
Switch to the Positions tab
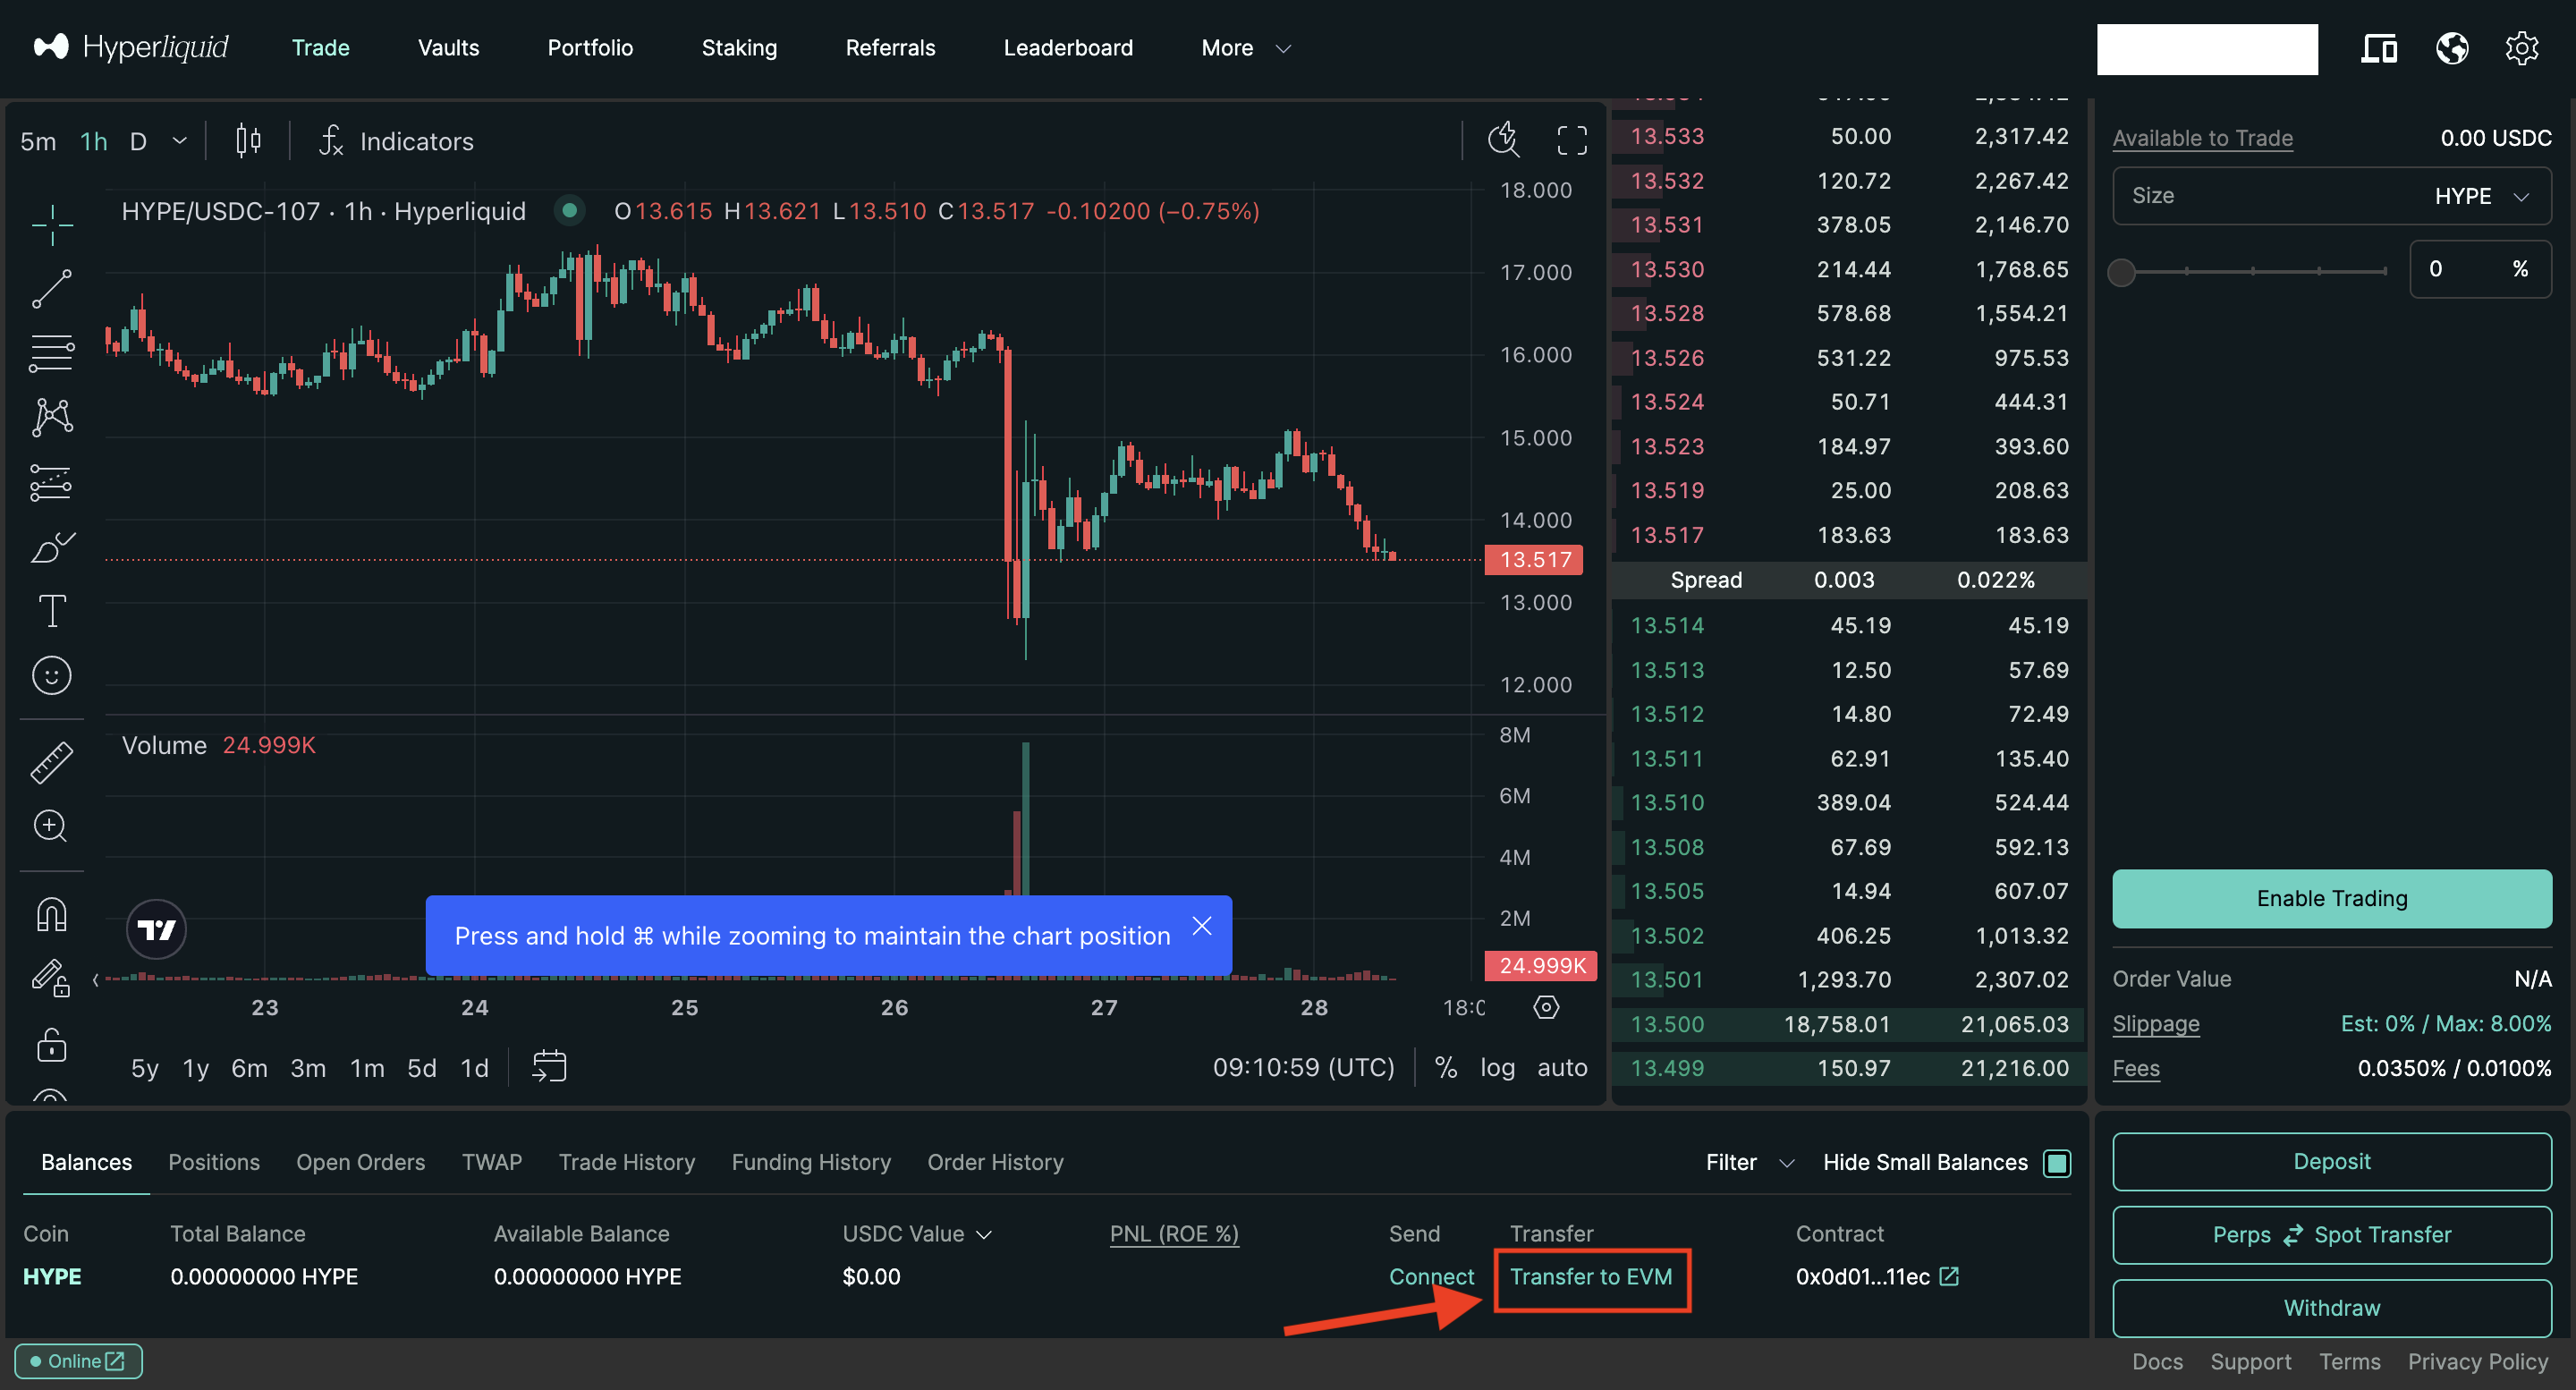tap(214, 1162)
